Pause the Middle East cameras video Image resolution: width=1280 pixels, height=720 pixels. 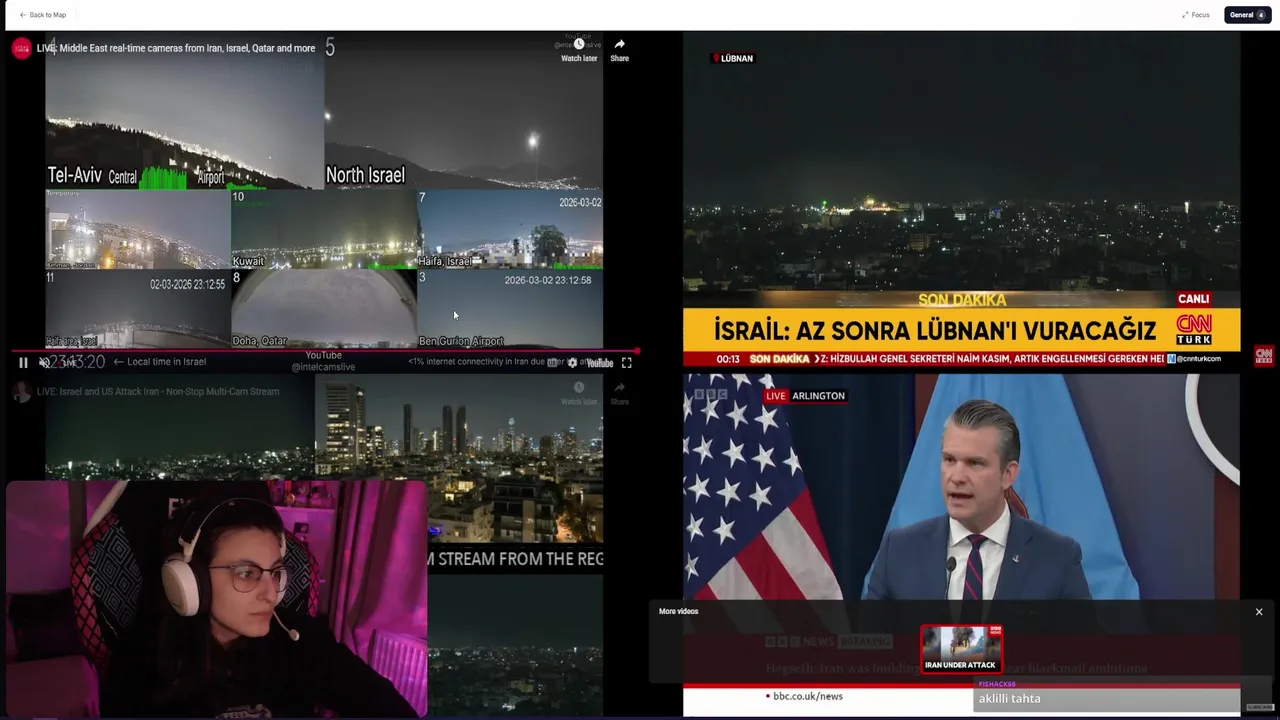click(x=23, y=363)
